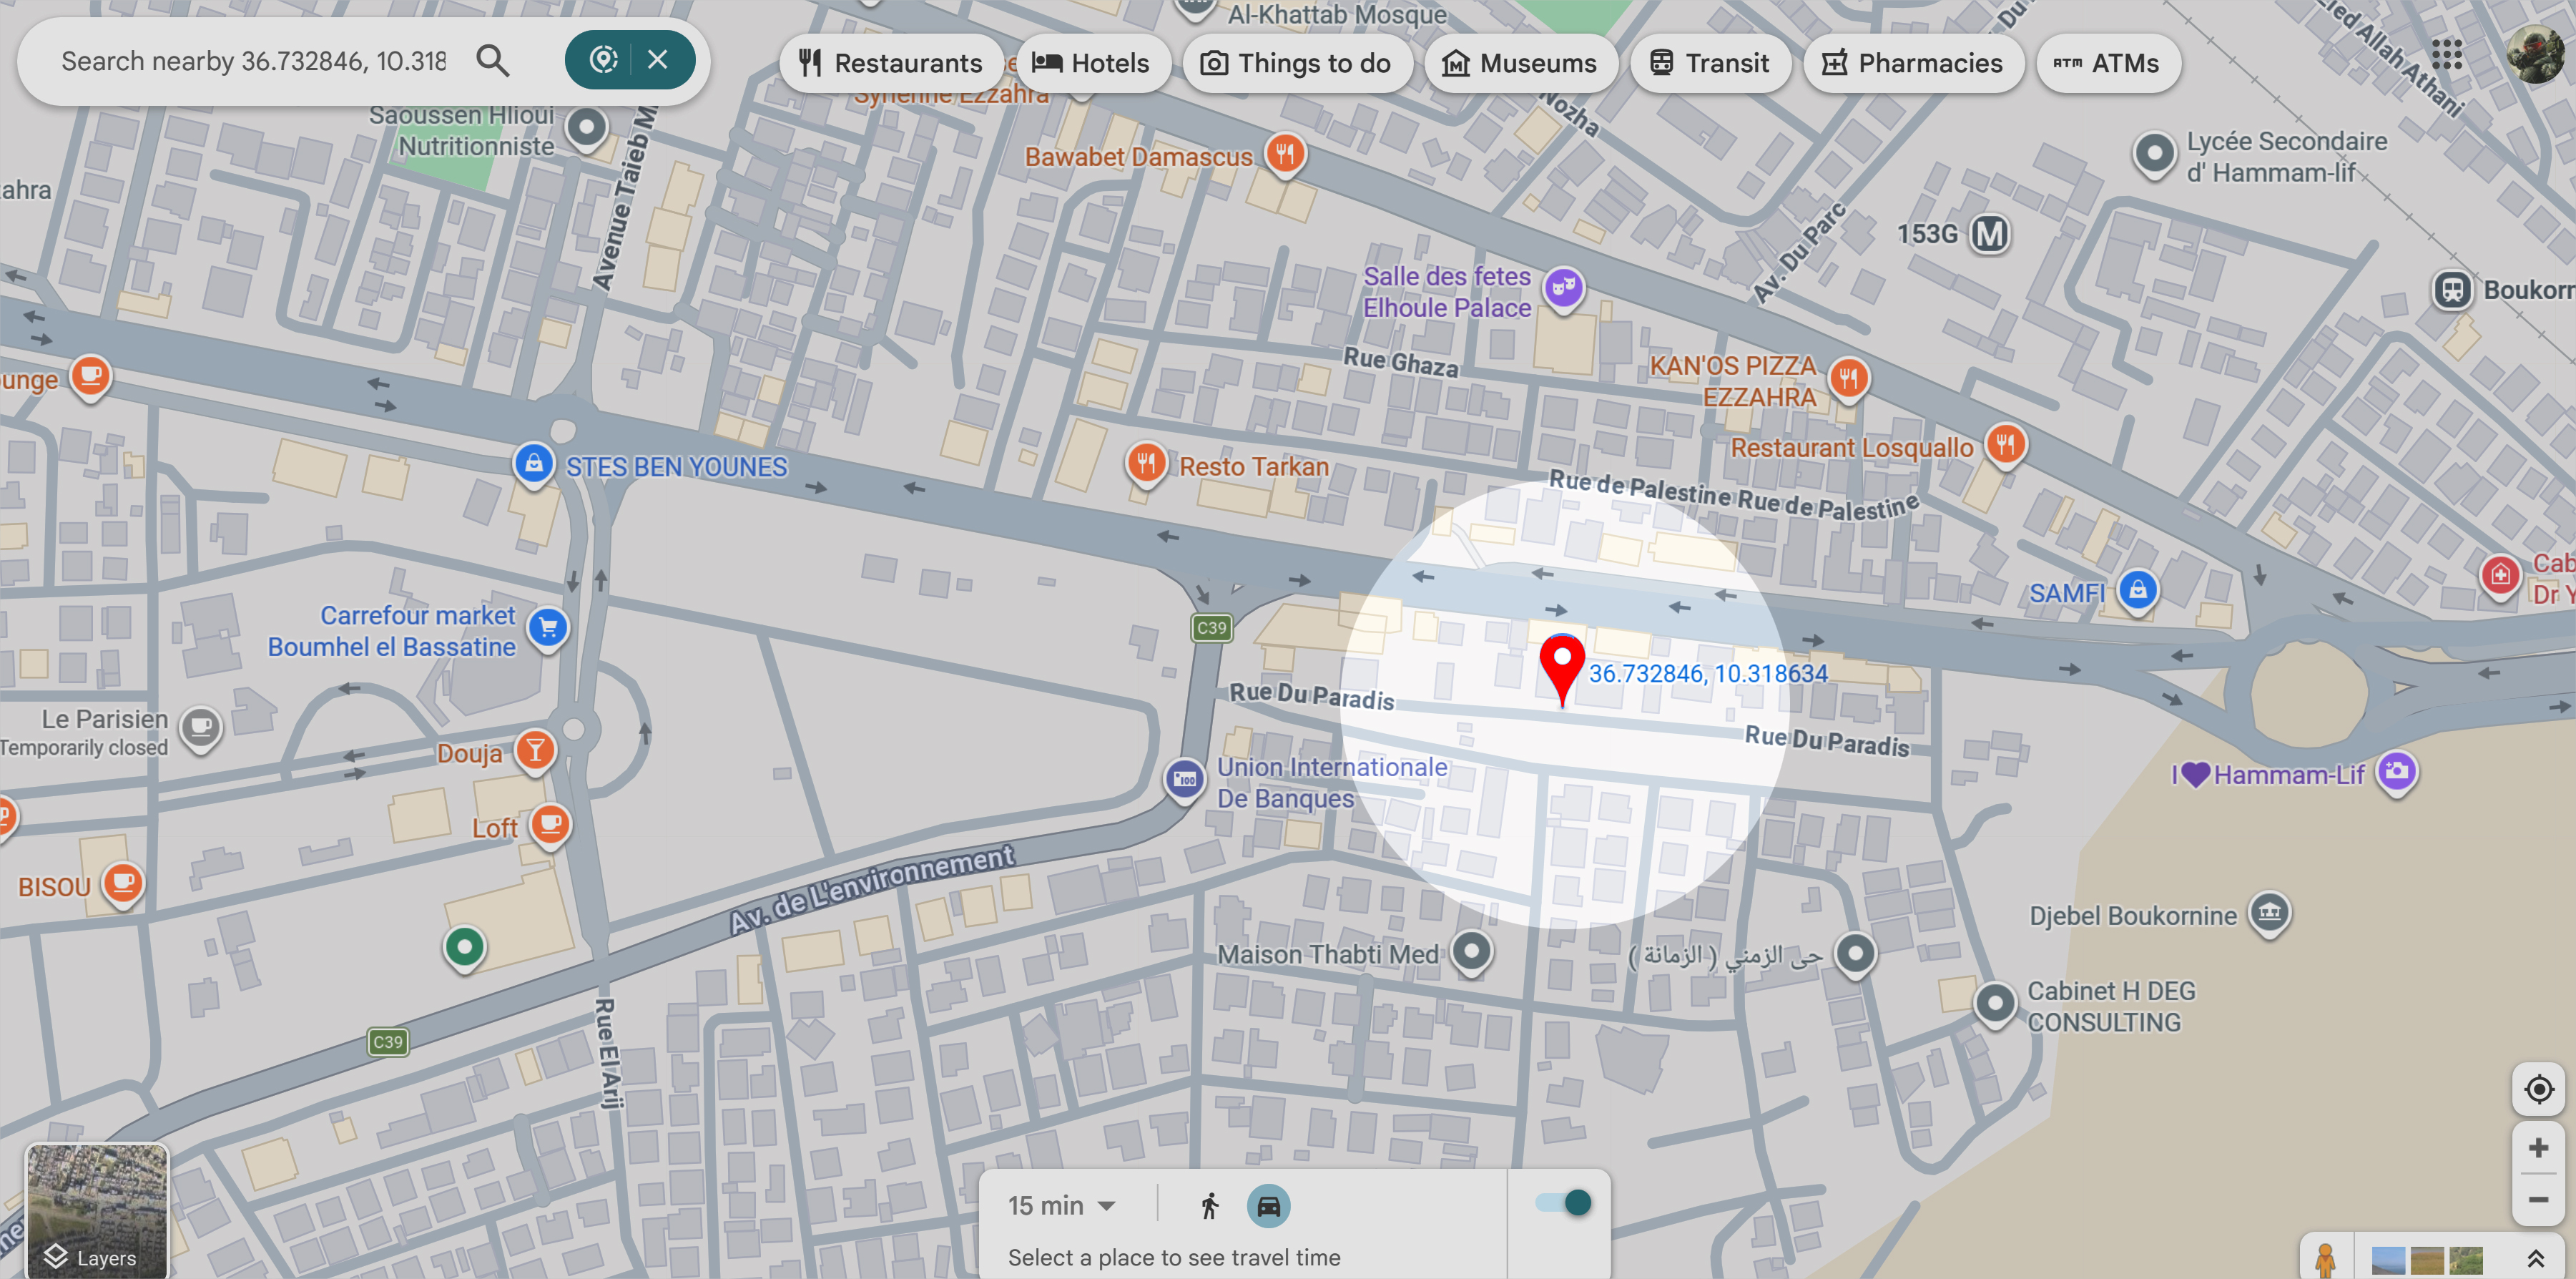Open the Loft cafe marker

550,826
